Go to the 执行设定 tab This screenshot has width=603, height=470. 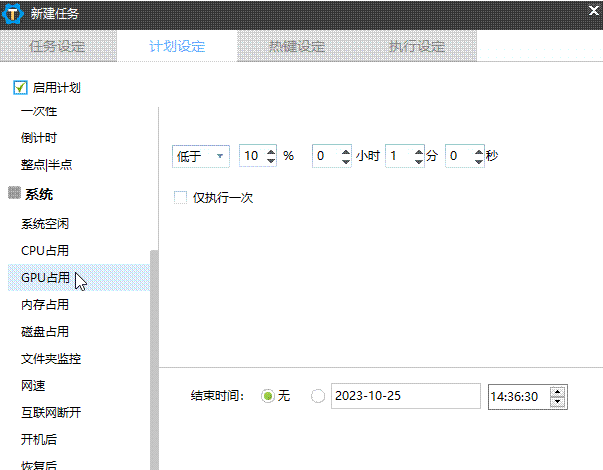417,46
